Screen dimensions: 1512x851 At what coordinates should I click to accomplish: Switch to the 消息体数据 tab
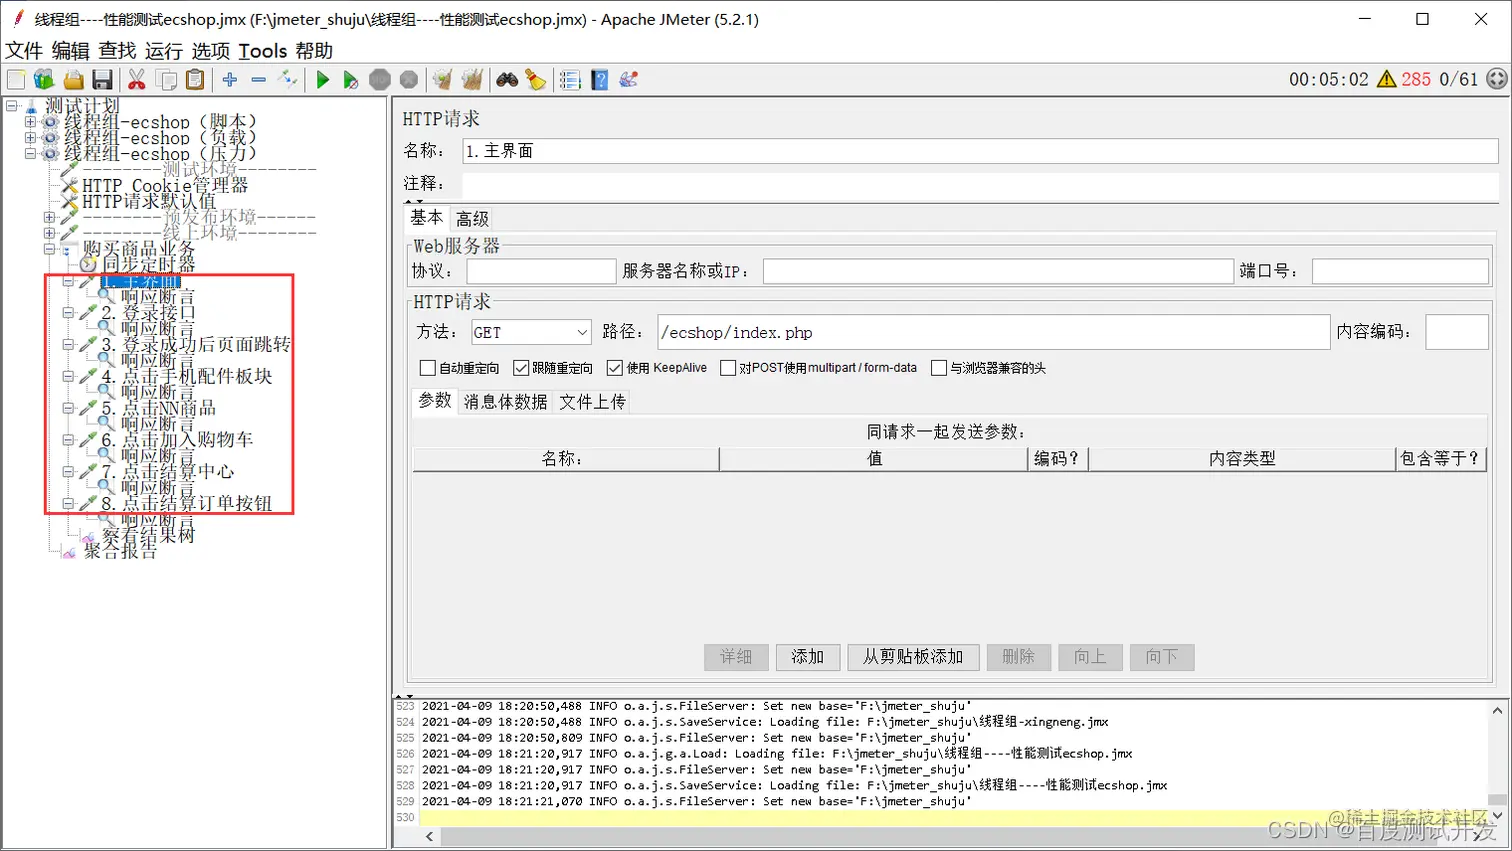click(505, 402)
